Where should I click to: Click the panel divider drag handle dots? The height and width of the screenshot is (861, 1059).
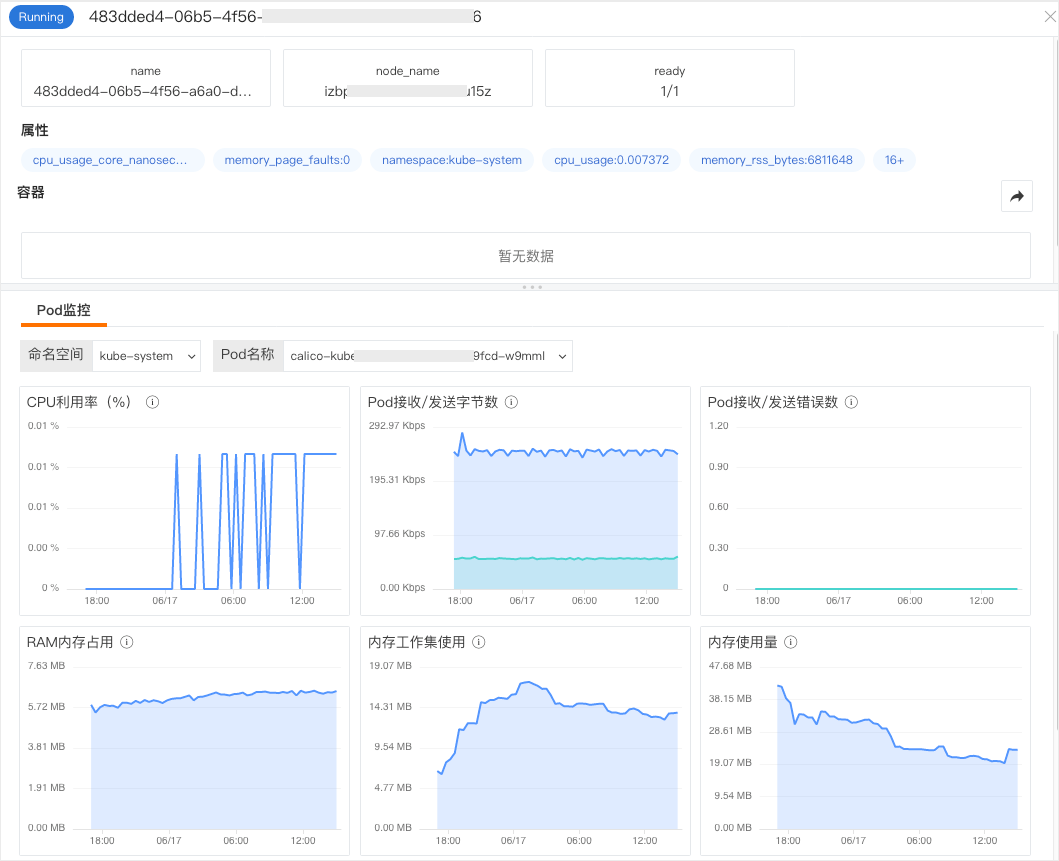pos(532,288)
